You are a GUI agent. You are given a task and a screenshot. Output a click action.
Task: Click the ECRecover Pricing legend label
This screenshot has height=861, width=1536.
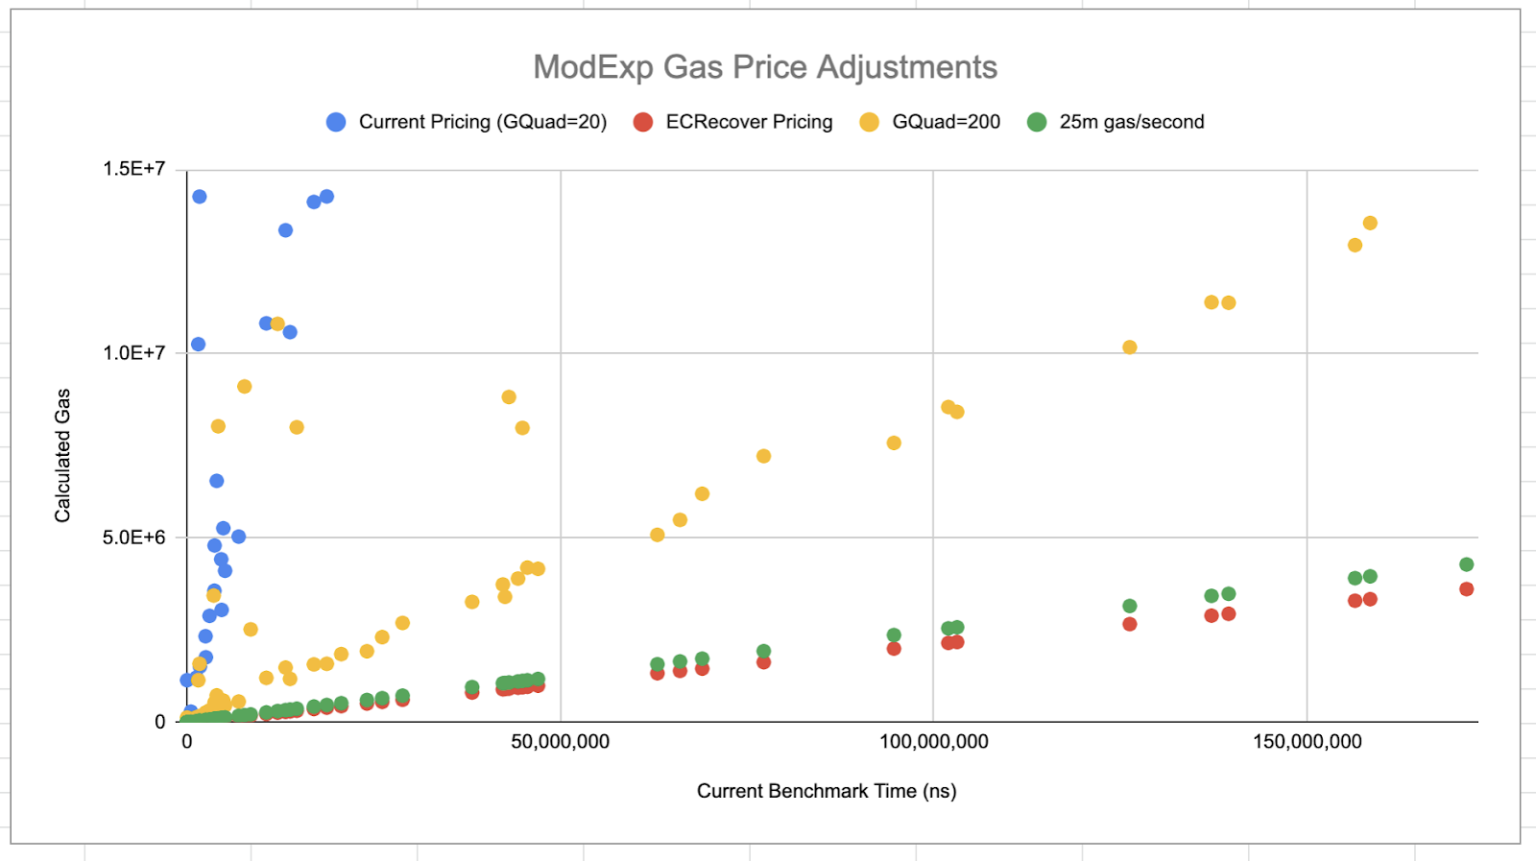[749, 122]
